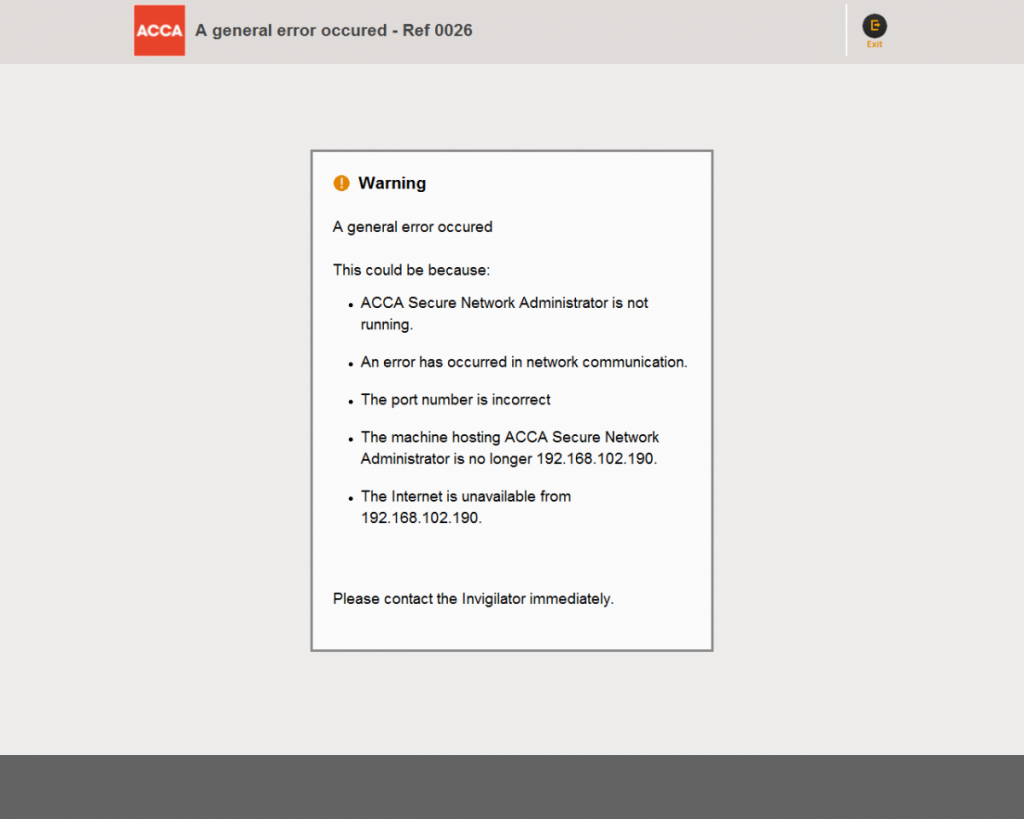Viewport: 1024px width, 819px height.
Task: Click the network communication error bullet
Action: pyautogui.click(x=523, y=362)
